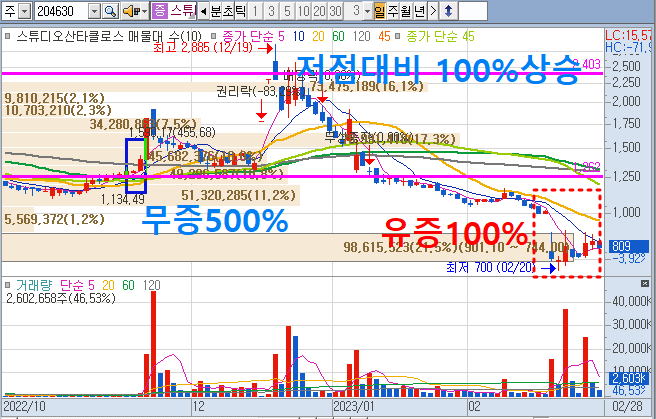
Task: Select the highlighted 일 daily button
Action: click(x=380, y=11)
